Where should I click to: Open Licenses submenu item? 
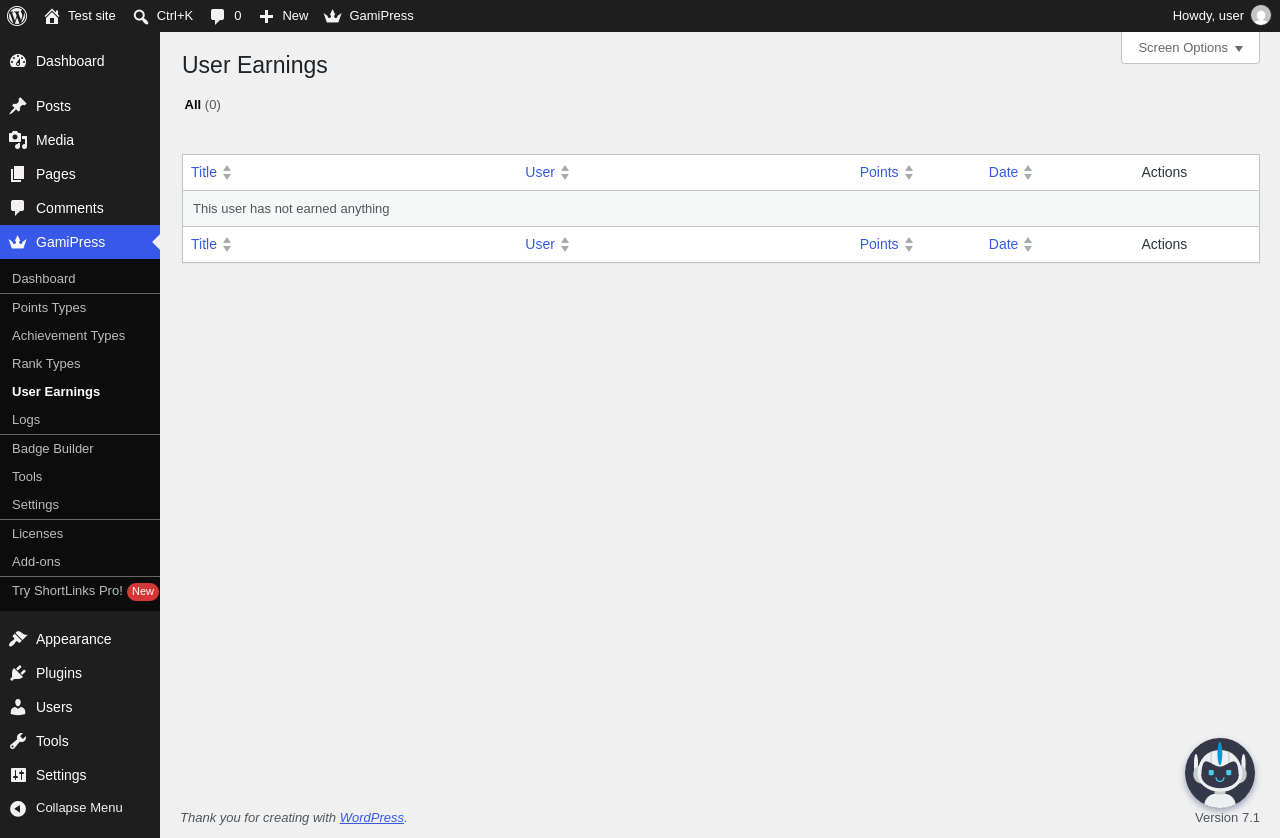[x=80, y=533]
